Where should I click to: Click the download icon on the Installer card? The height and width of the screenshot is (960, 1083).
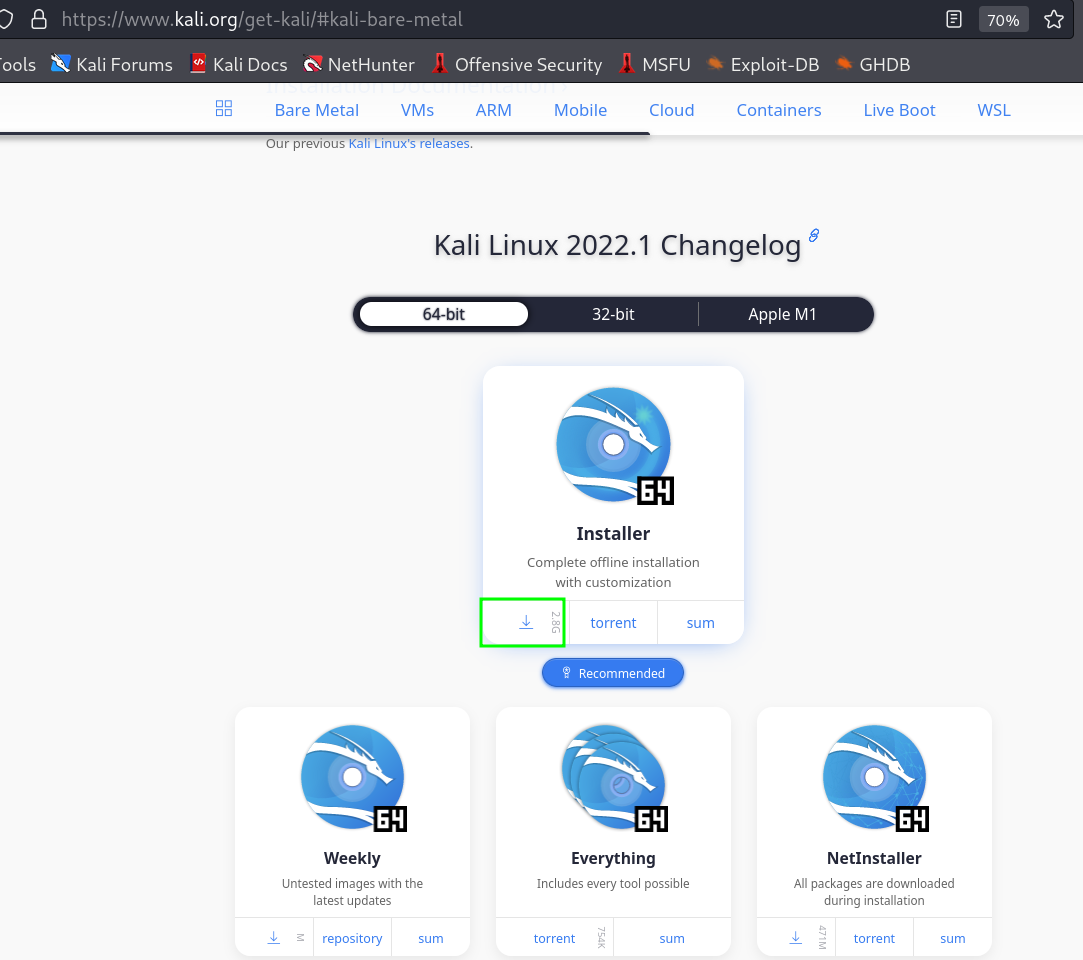point(524,622)
